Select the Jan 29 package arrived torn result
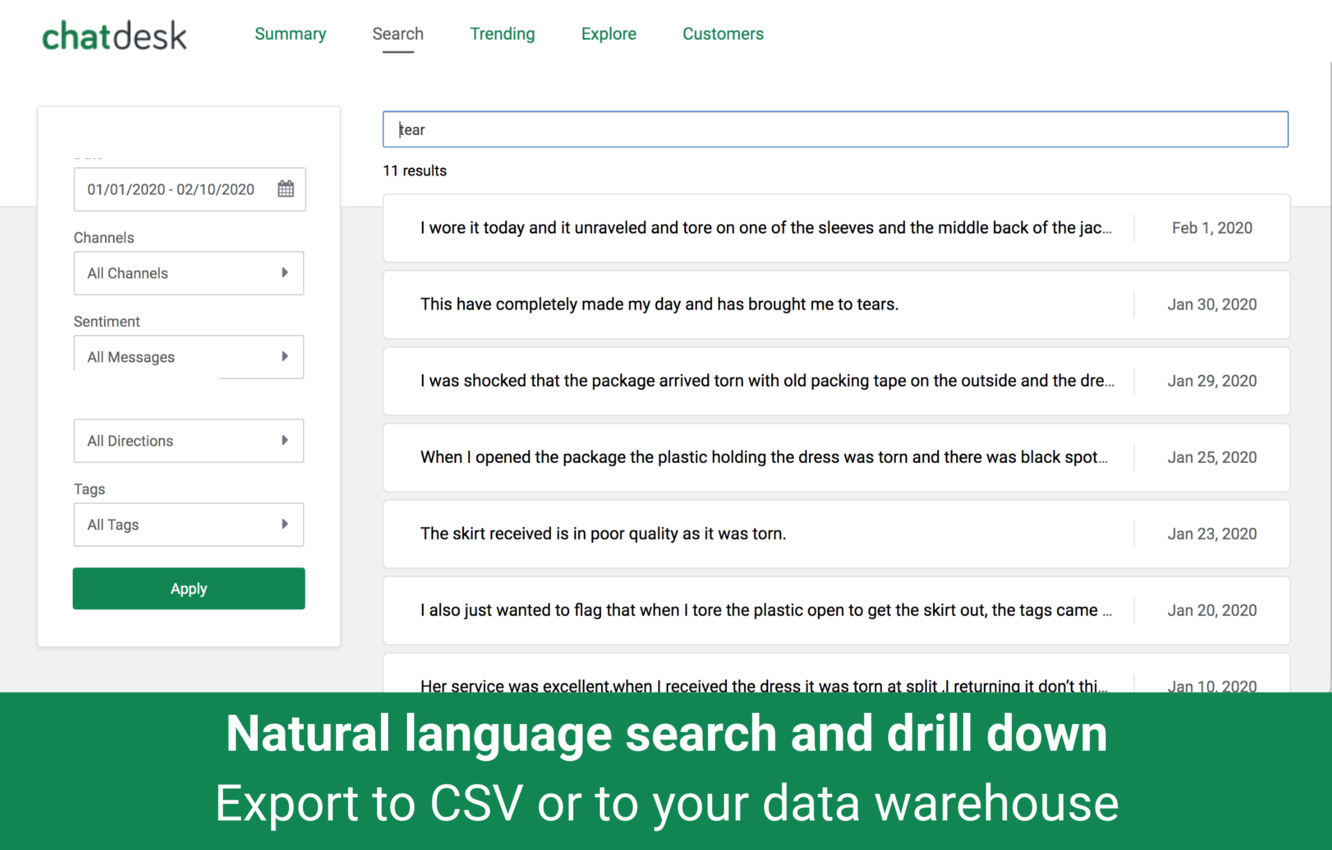Viewport: 1332px width, 850px height. pos(765,381)
